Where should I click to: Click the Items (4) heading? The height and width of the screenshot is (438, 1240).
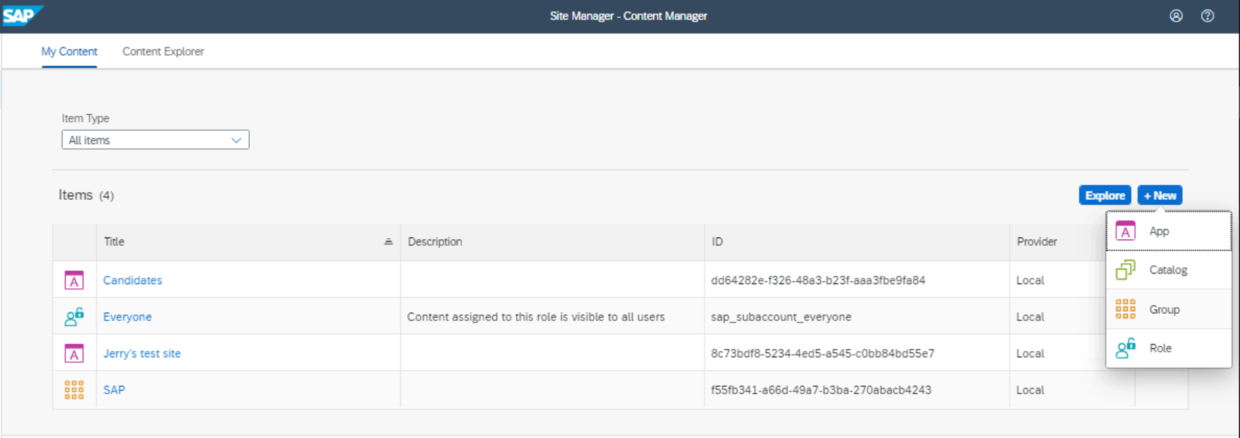coord(86,195)
